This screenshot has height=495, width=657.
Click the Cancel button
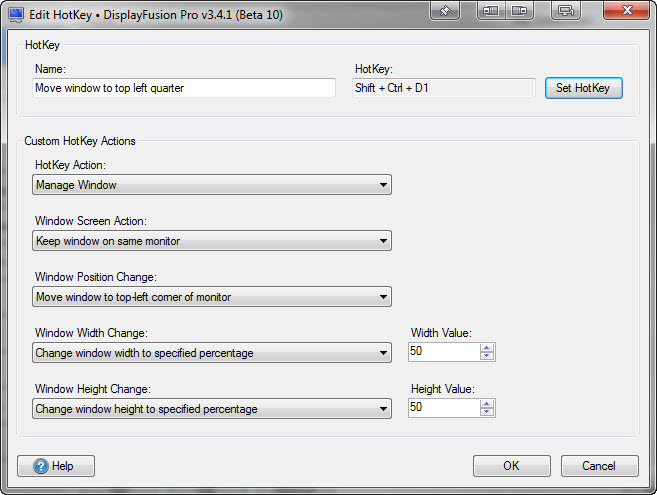pos(600,466)
